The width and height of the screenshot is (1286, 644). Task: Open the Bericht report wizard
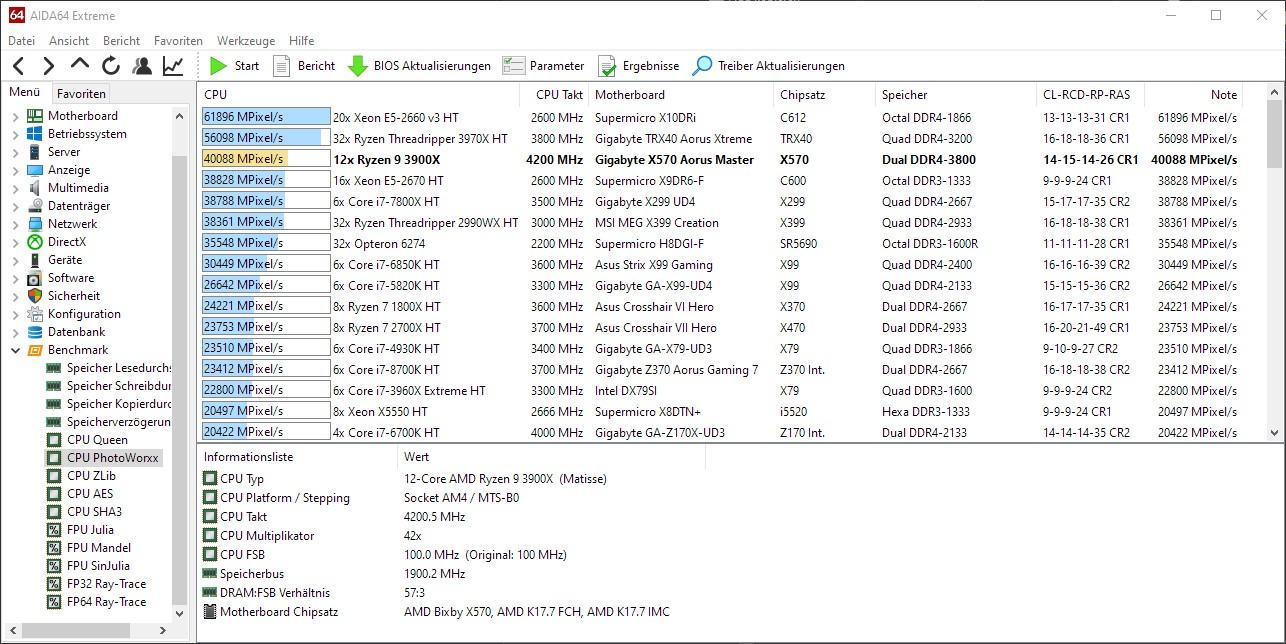tap(304, 66)
